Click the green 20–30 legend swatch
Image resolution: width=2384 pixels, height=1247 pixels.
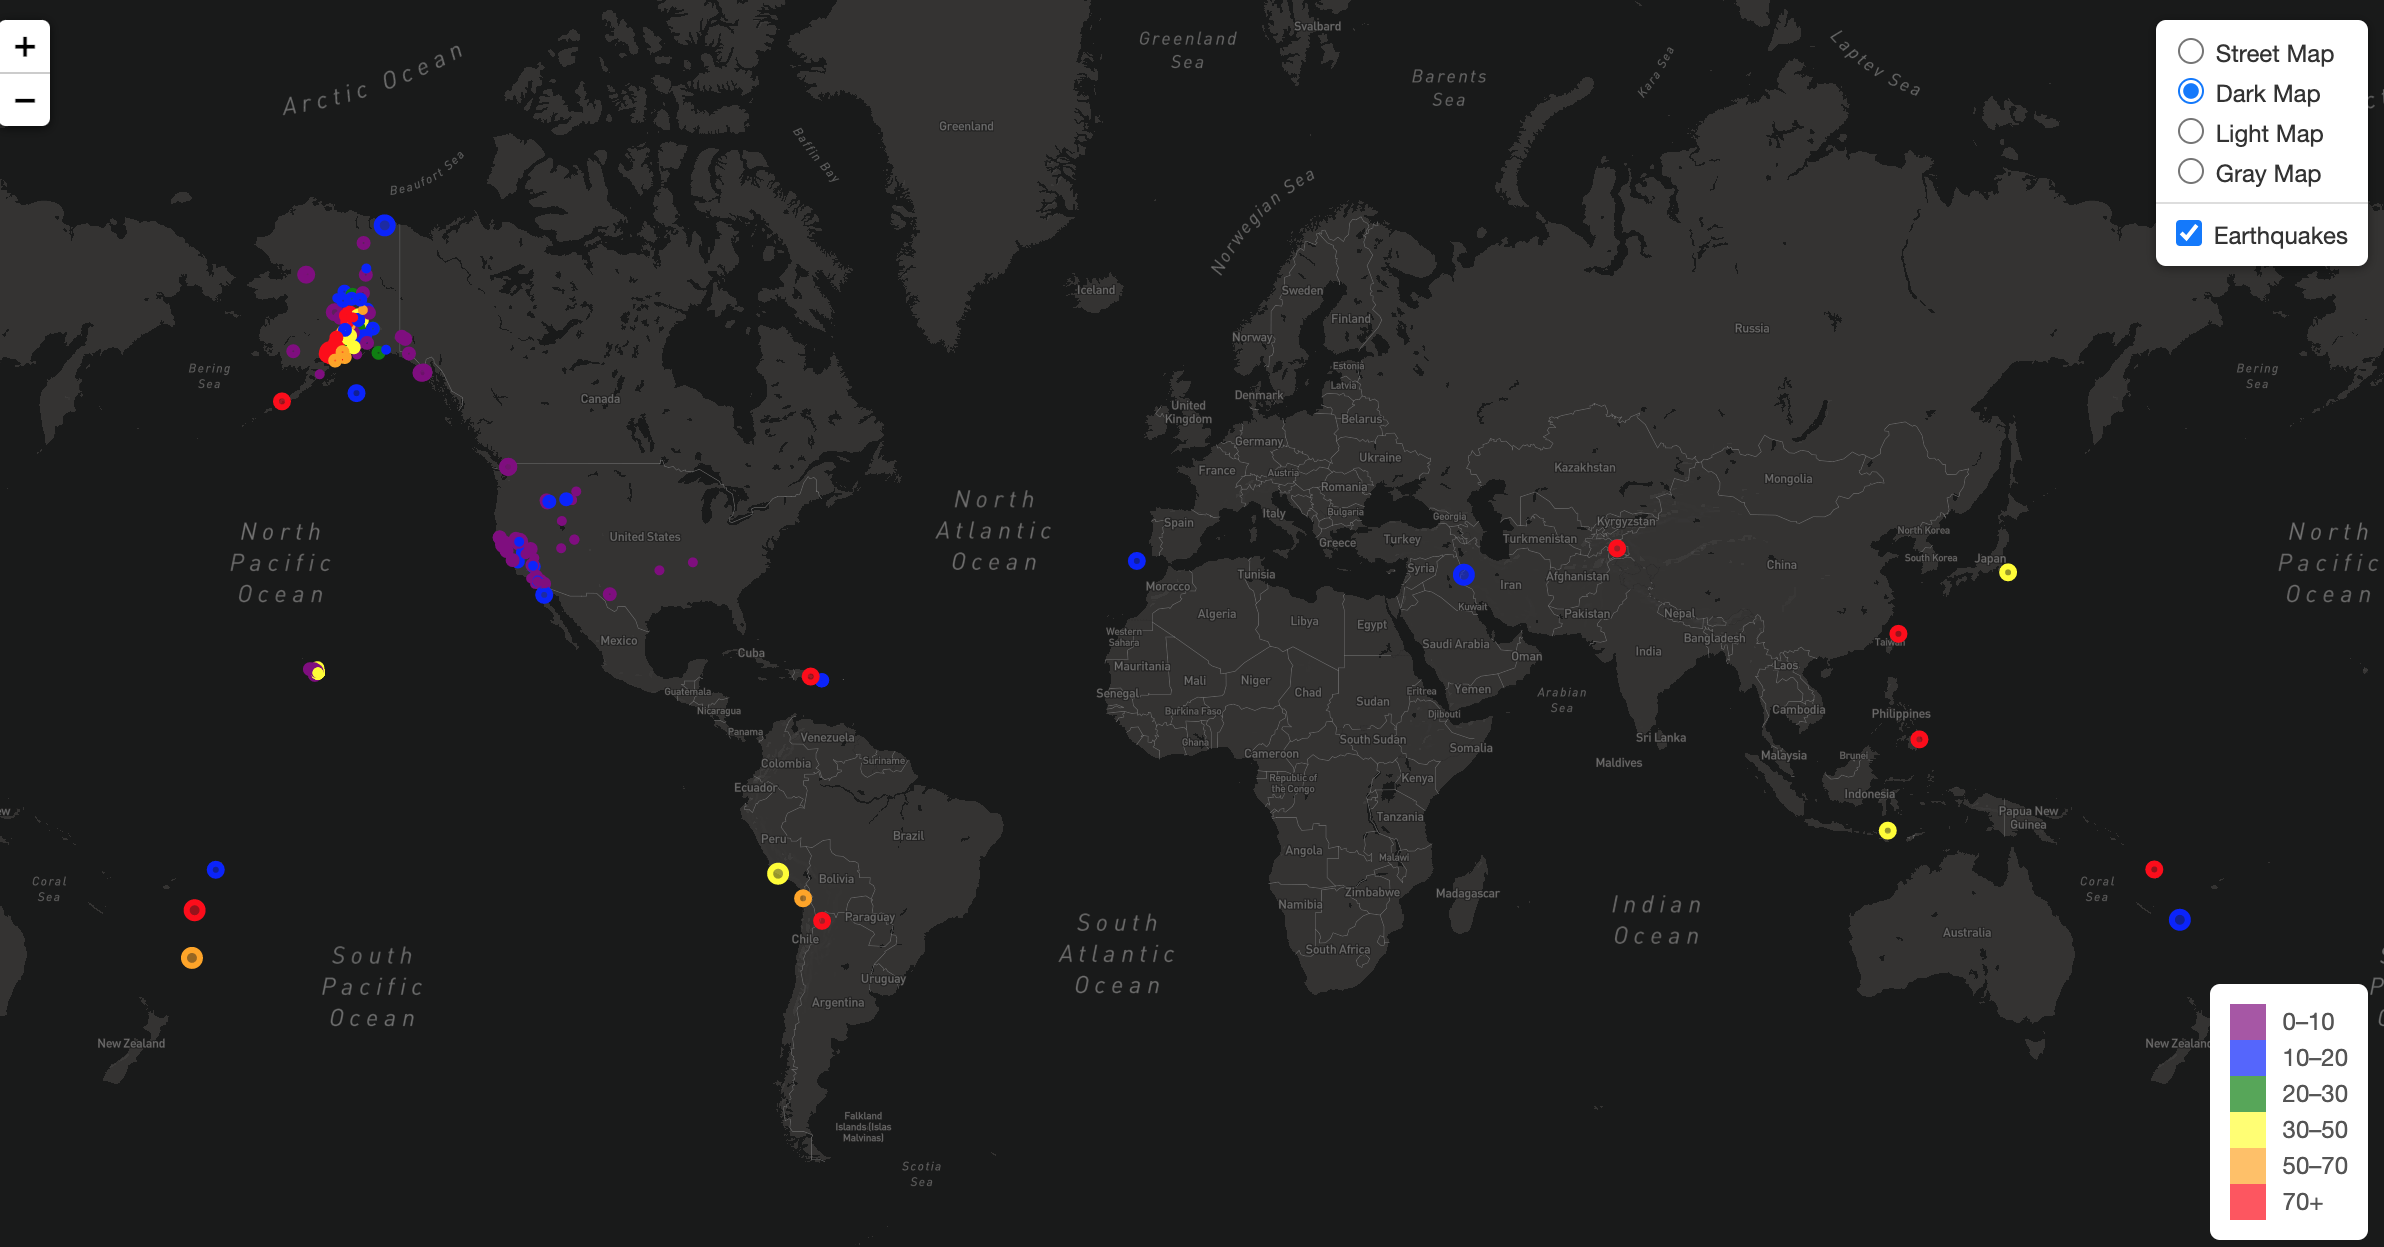point(2246,1093)
